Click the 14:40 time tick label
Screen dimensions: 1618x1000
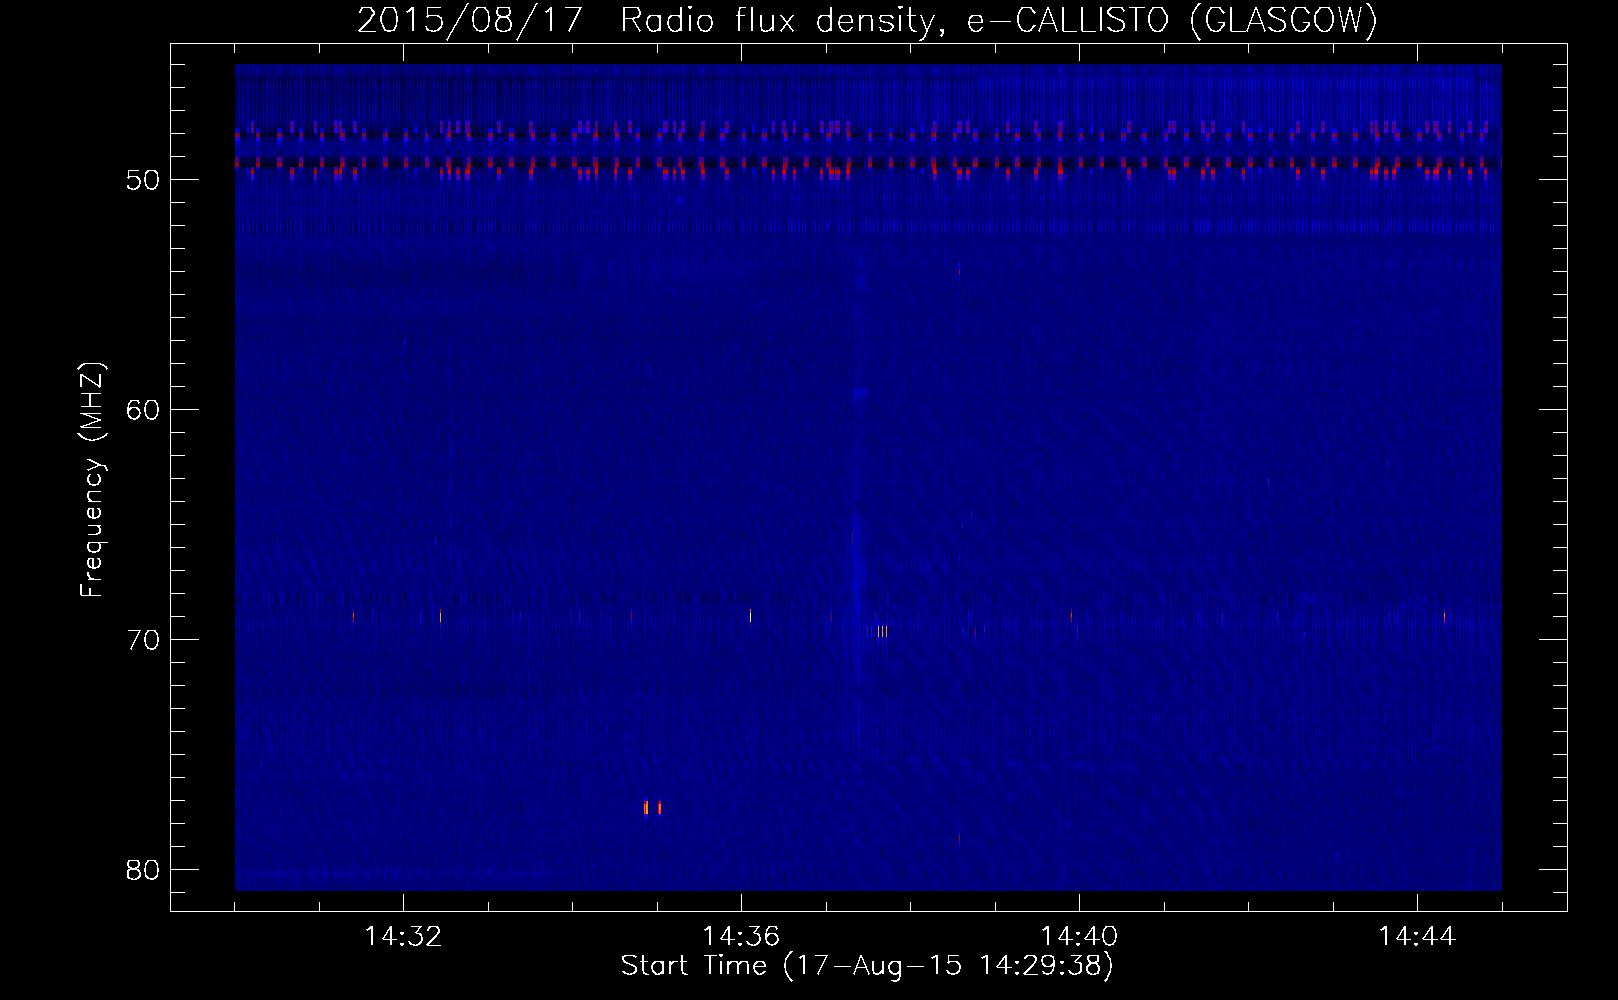pos(1079,937)
